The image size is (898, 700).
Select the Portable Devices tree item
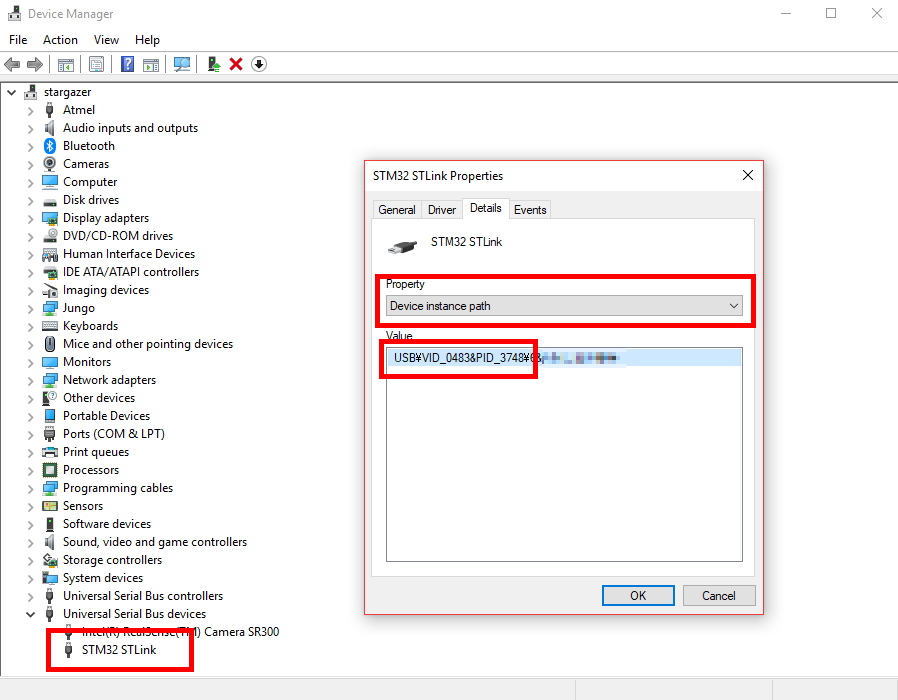coord(107,416)
